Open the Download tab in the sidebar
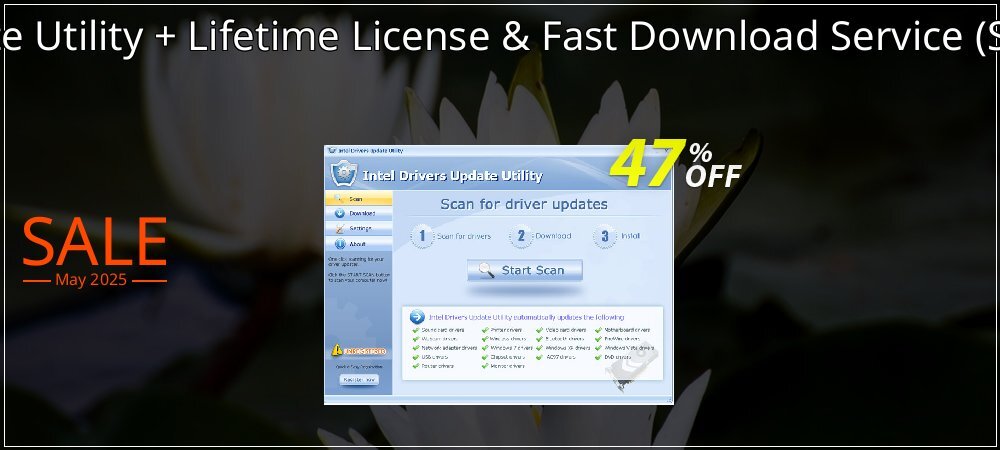 358,214
